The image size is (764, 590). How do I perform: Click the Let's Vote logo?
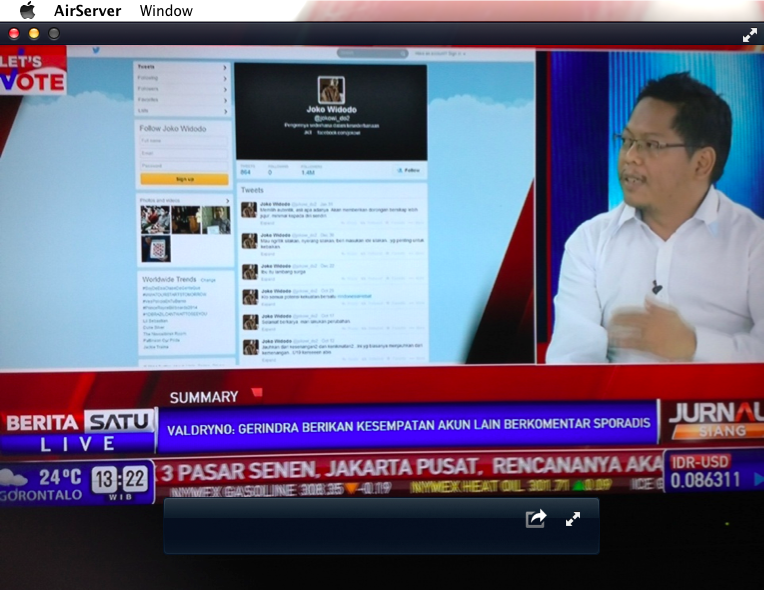pyautogui.click(x=32, y=71)
